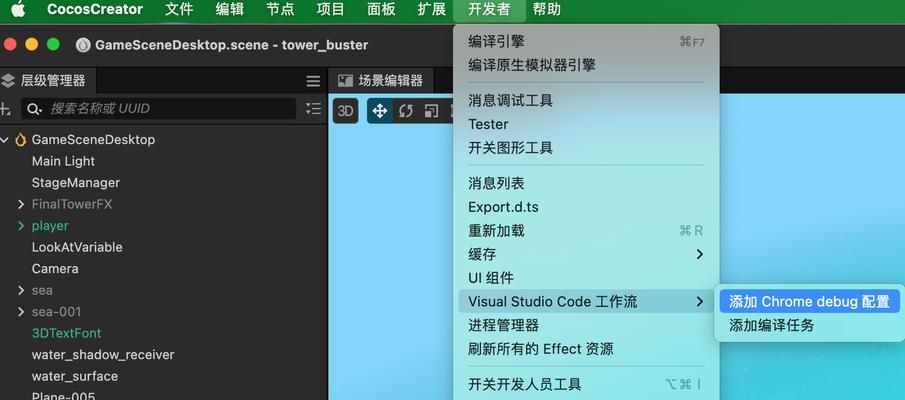Screen dimensions: 905x400
Task: Expand the FinalTowerFX node
Action: tap(21, 204)
